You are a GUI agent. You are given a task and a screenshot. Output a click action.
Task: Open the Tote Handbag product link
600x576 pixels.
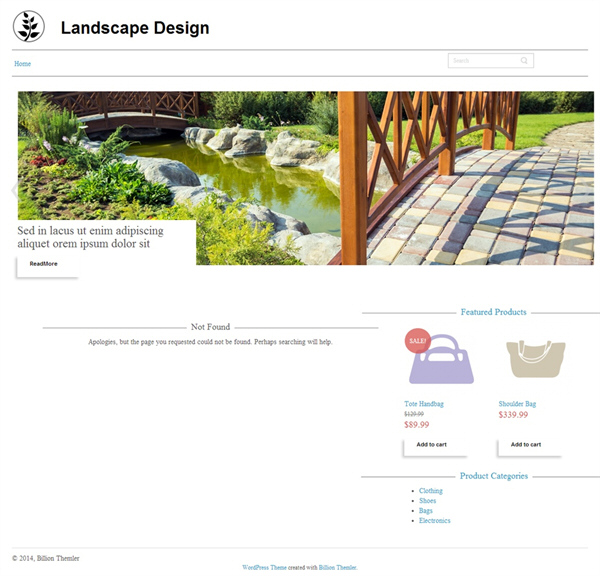click(424, 404)
